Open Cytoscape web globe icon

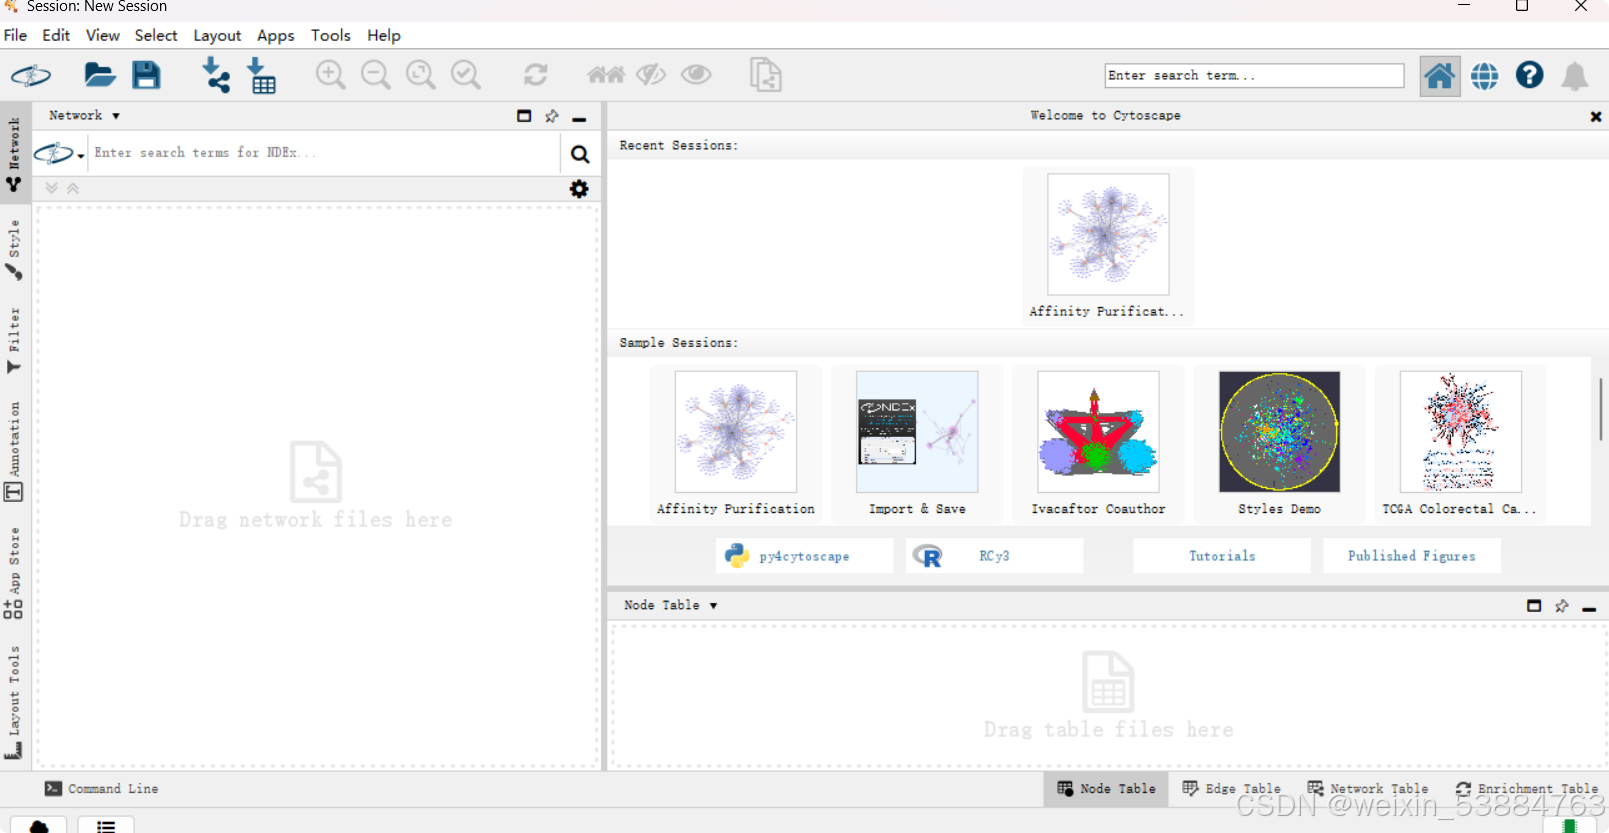coord(1485,76)
